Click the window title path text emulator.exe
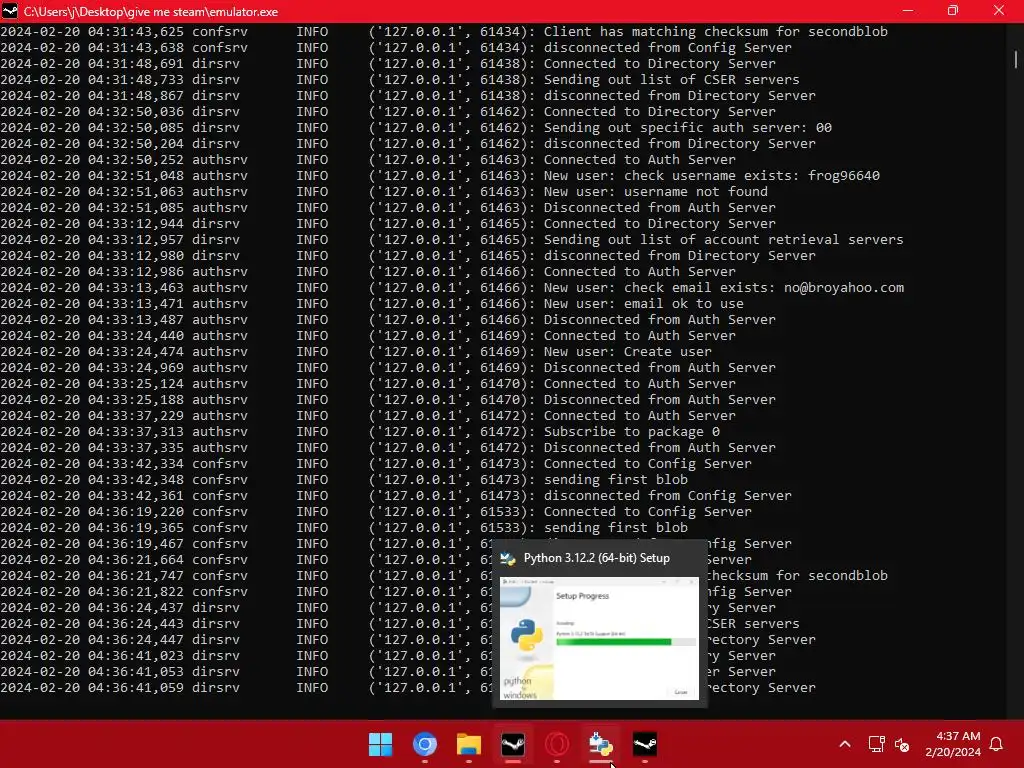The height and width of the screenshot is (768, 1024). [151, 12]
